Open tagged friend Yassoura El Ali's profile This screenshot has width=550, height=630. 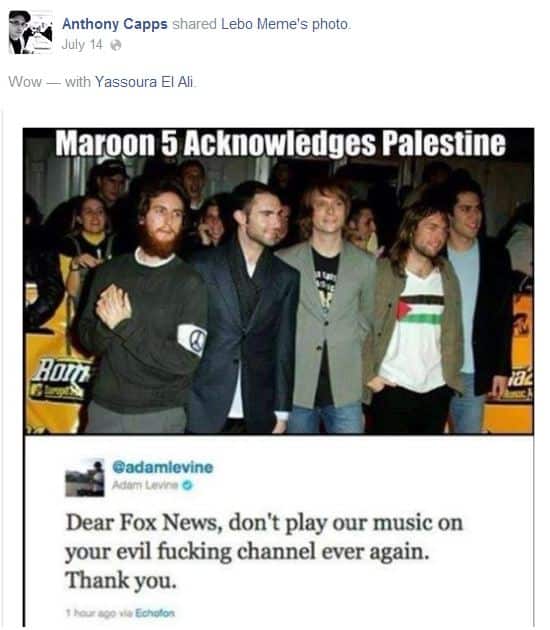click(144, 82)
